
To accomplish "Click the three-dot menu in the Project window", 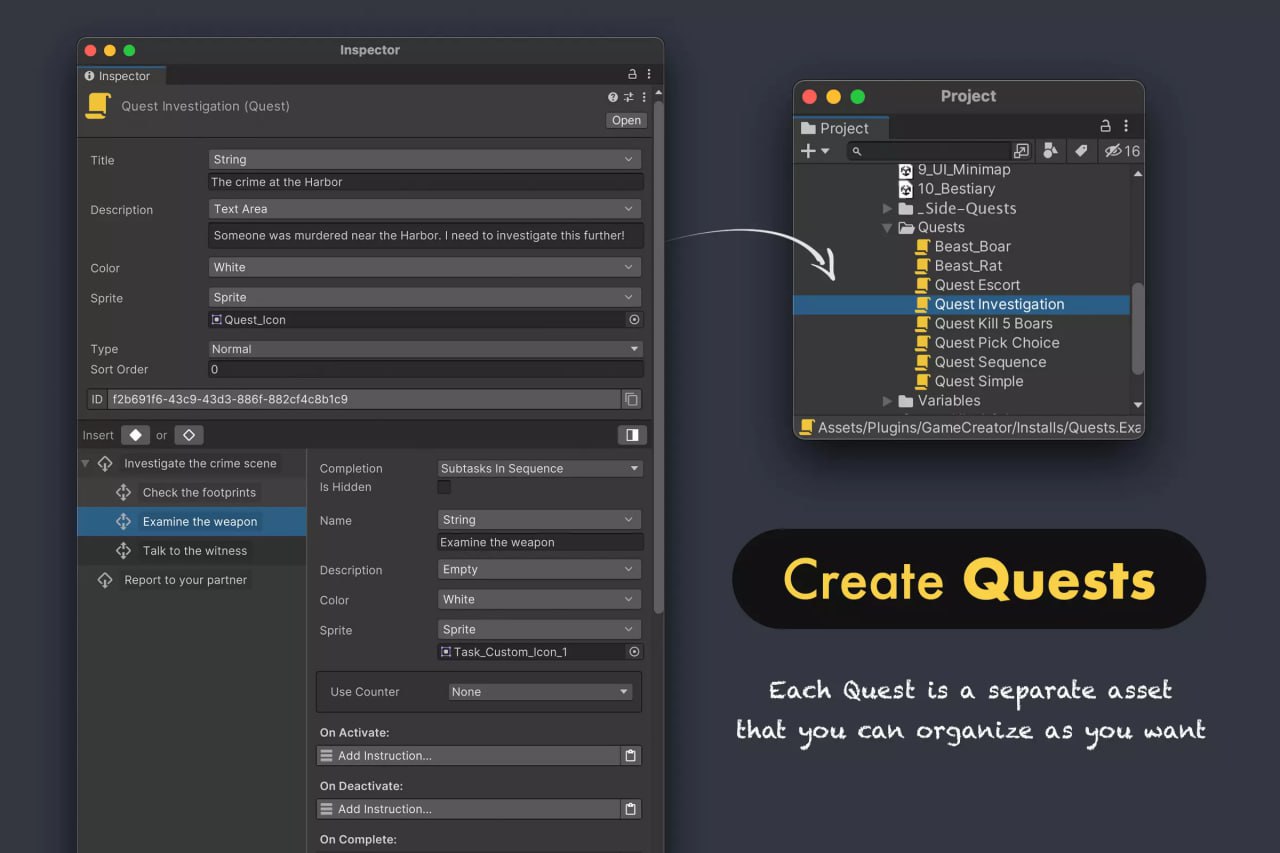I will pos(1126,125).
